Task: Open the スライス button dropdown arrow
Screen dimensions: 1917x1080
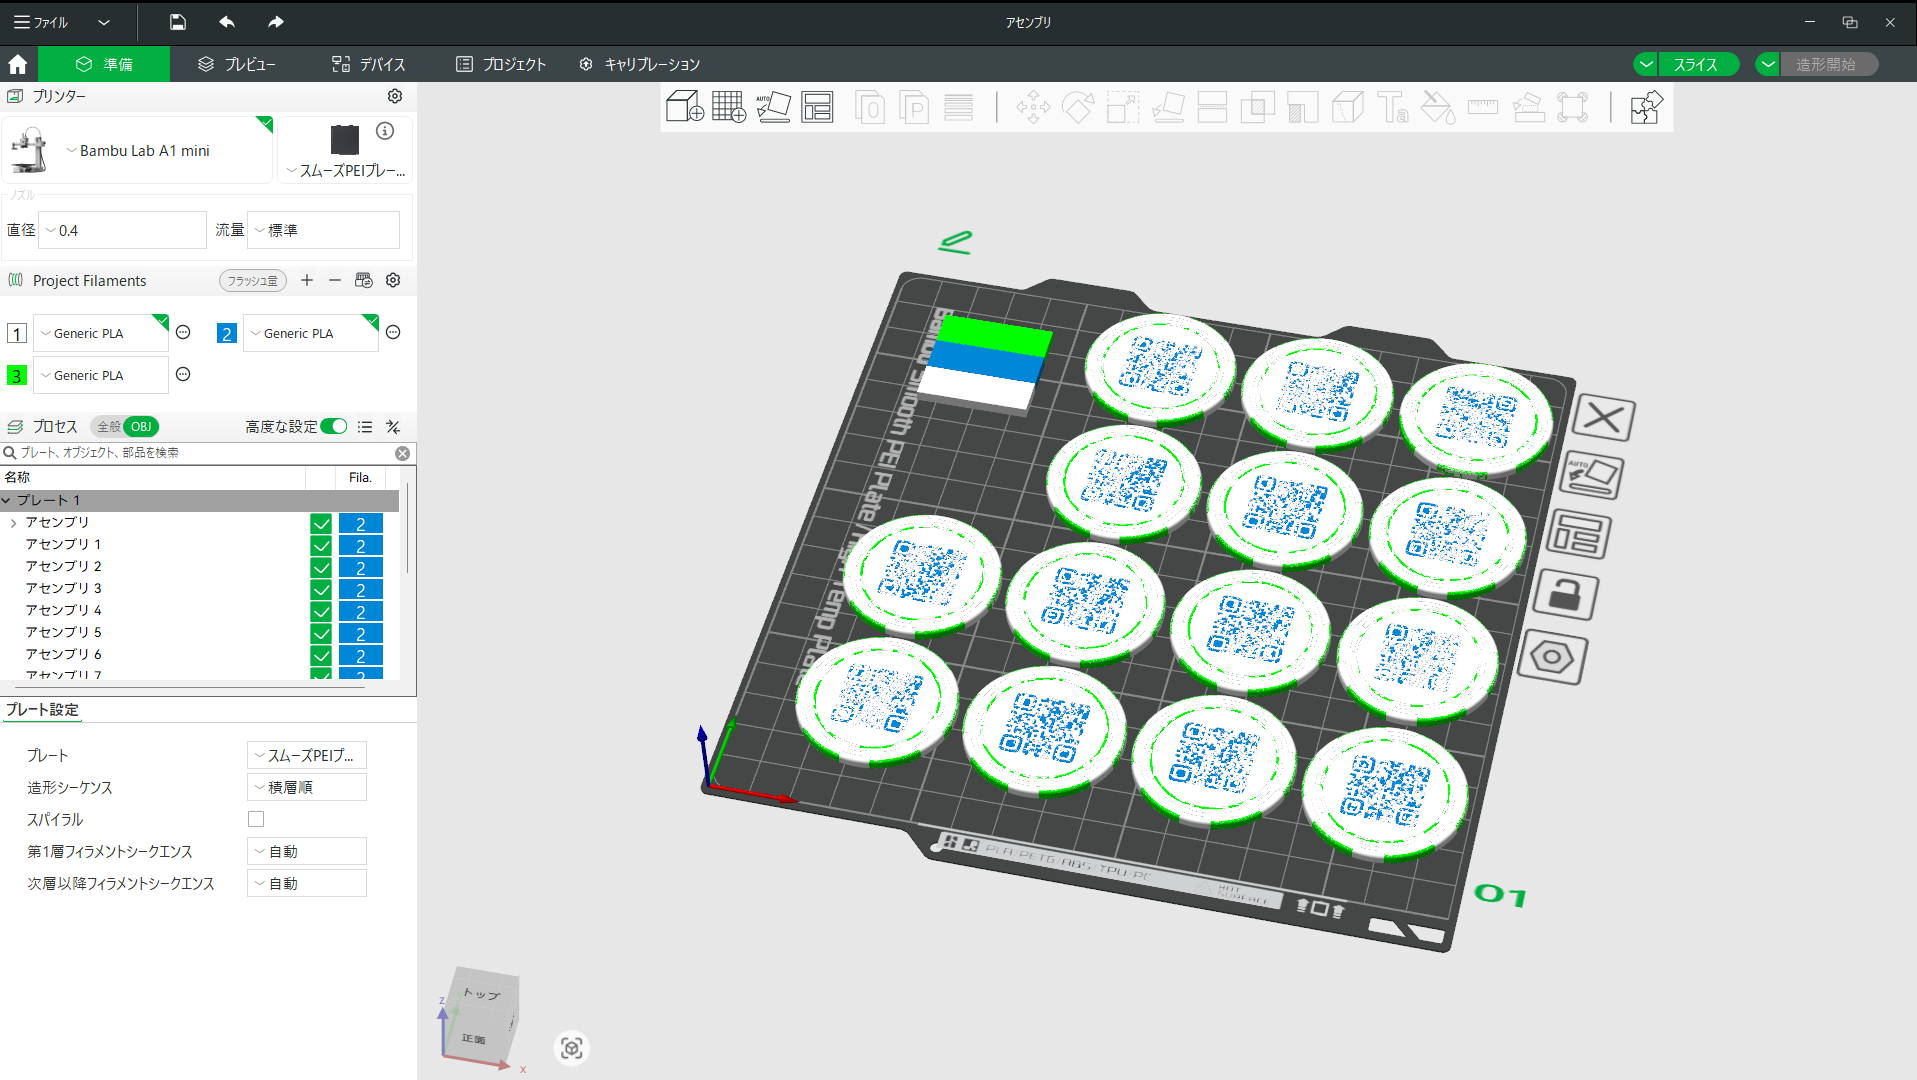Action: pos(1646,64)
